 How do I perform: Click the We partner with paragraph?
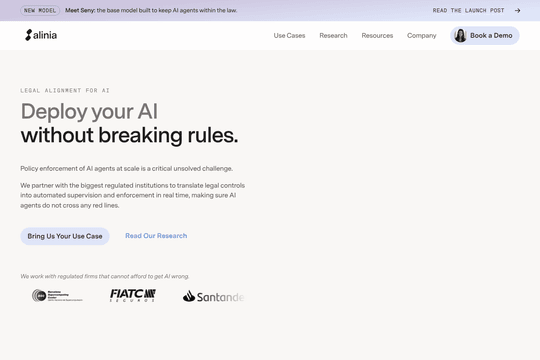coord(133,195)
